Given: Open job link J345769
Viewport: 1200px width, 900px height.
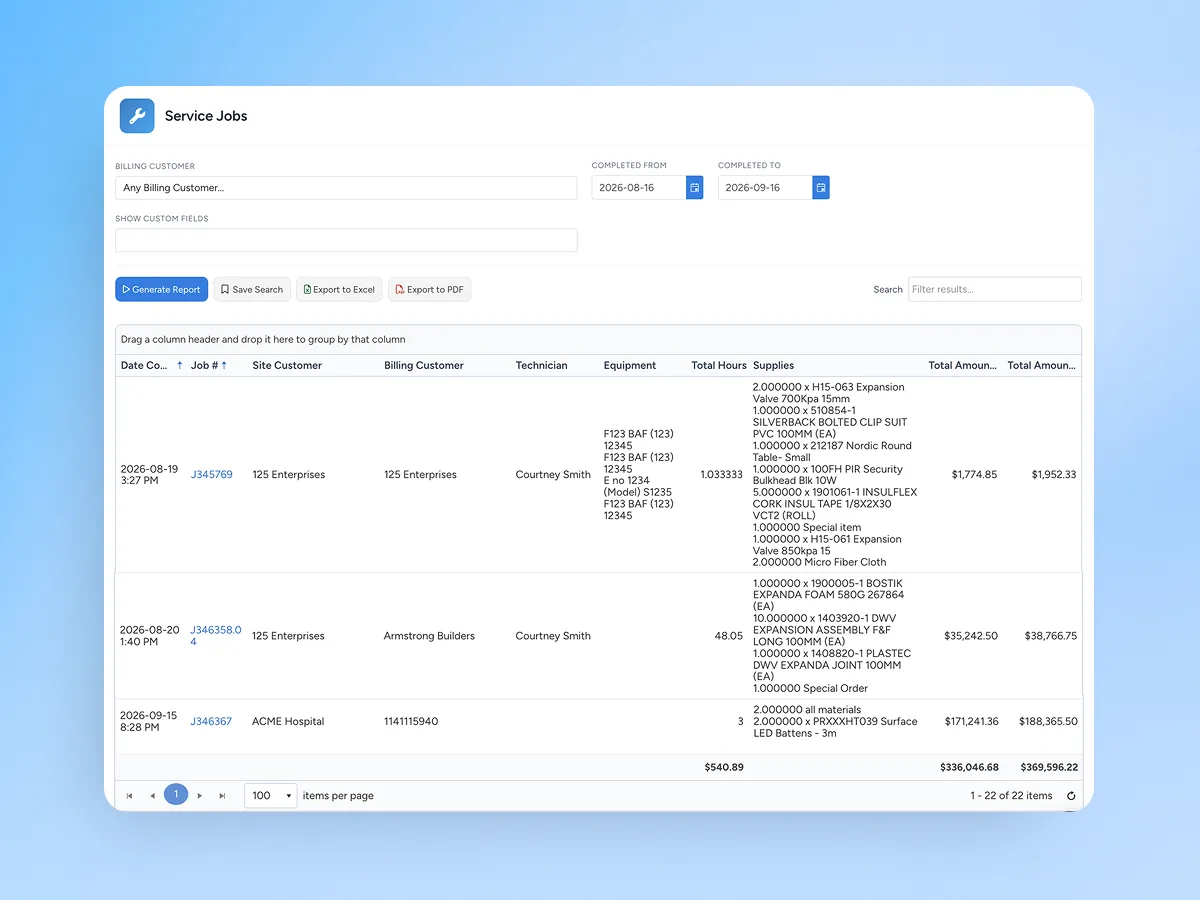Looking at the screenshot, I should [211, 475].
